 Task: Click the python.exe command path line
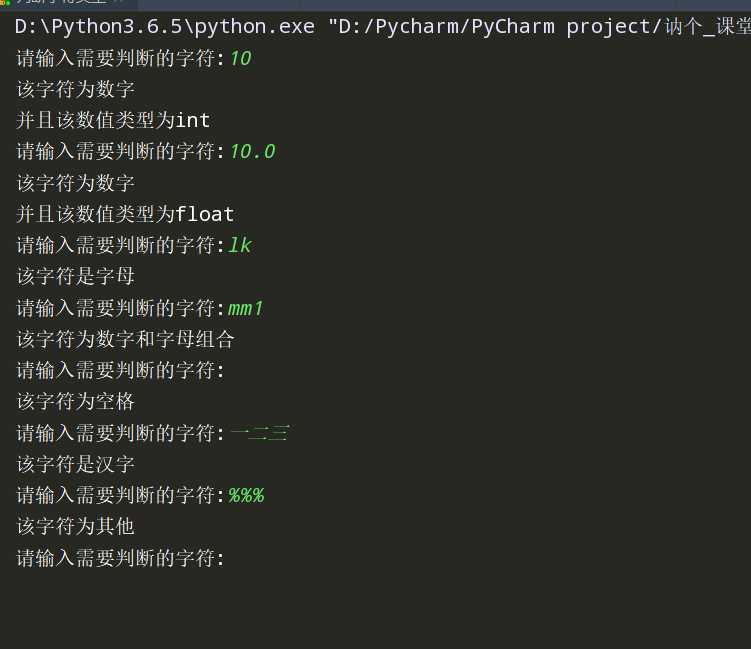click(x=380, y=27)
